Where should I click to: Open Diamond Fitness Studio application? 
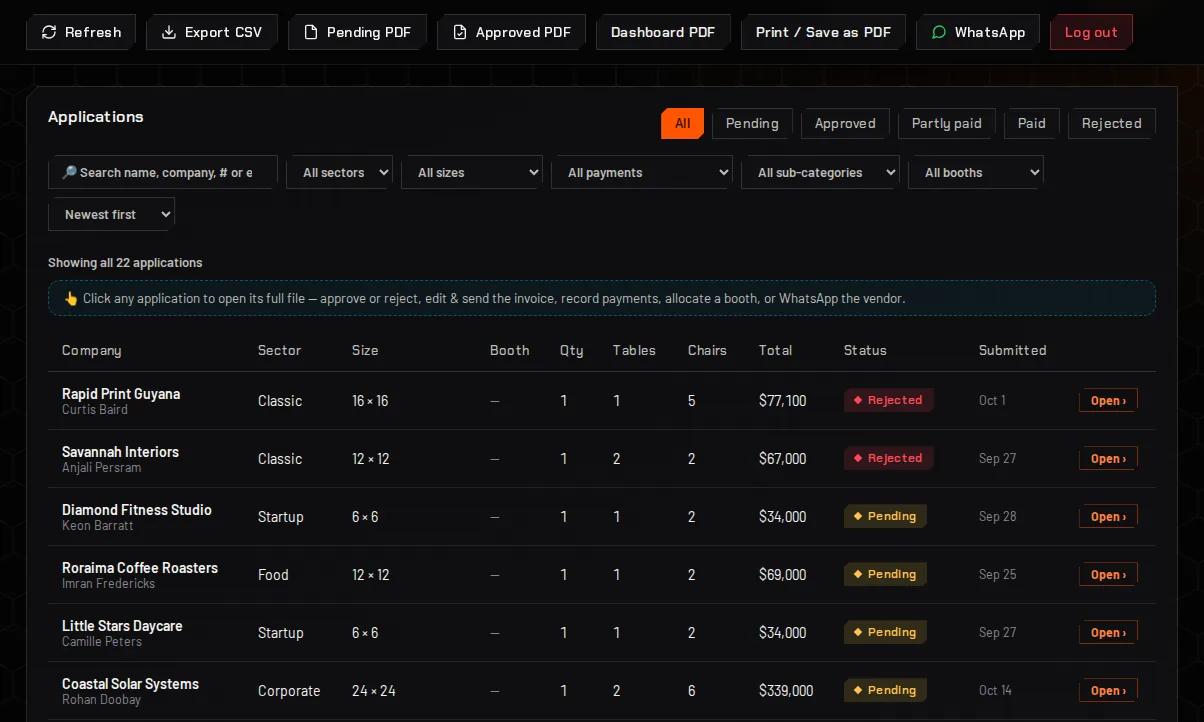click(x=1108, y=517)
